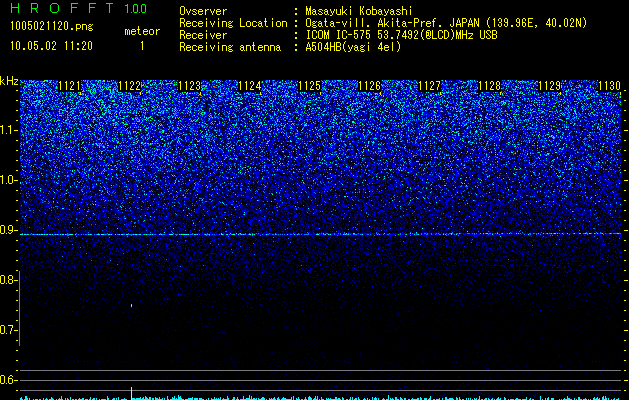Click the 1125 time marker
Viewport: 629px width, 400px height.
click(310, 86)
